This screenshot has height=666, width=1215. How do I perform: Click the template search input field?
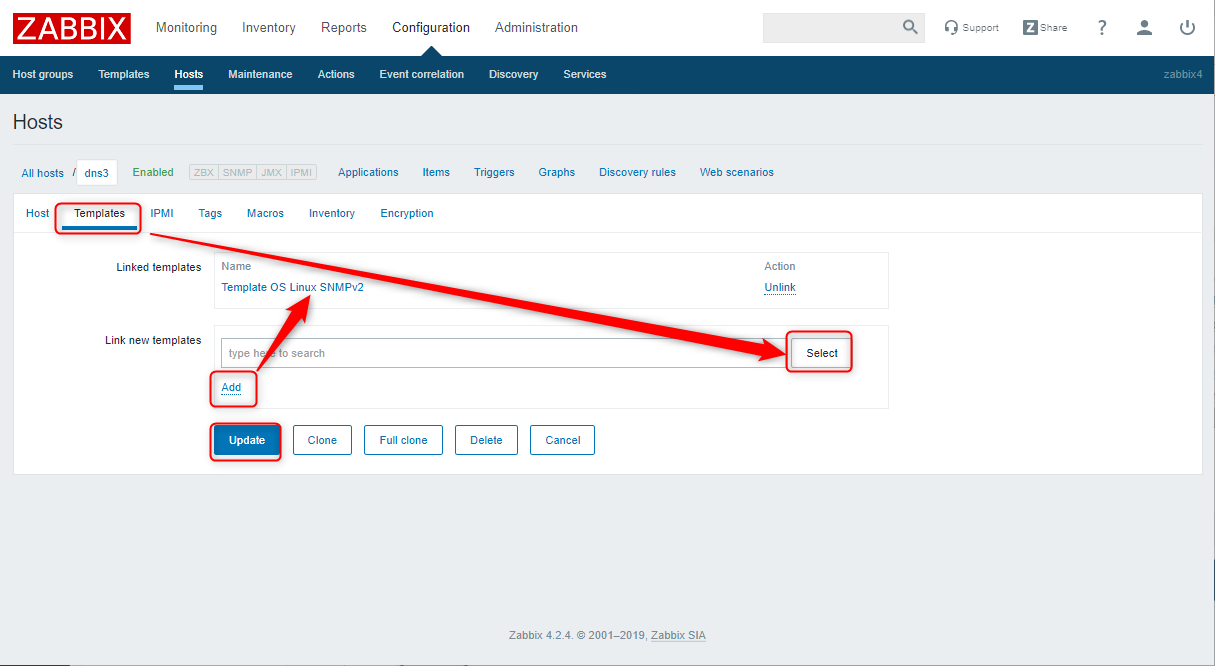pos(504,353)
